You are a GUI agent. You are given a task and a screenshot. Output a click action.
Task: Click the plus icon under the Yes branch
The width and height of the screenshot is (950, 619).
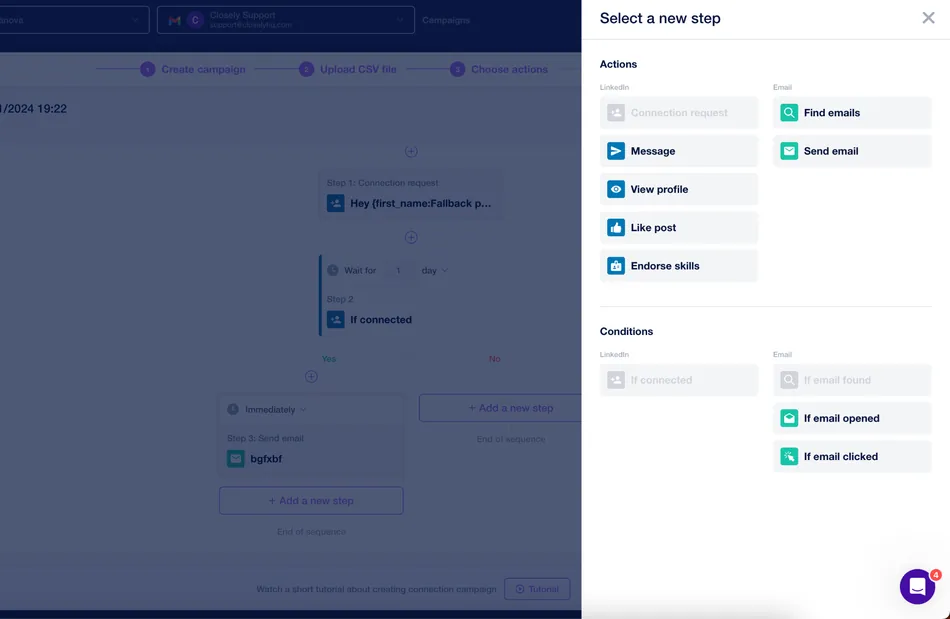click(x=311, y=377)
